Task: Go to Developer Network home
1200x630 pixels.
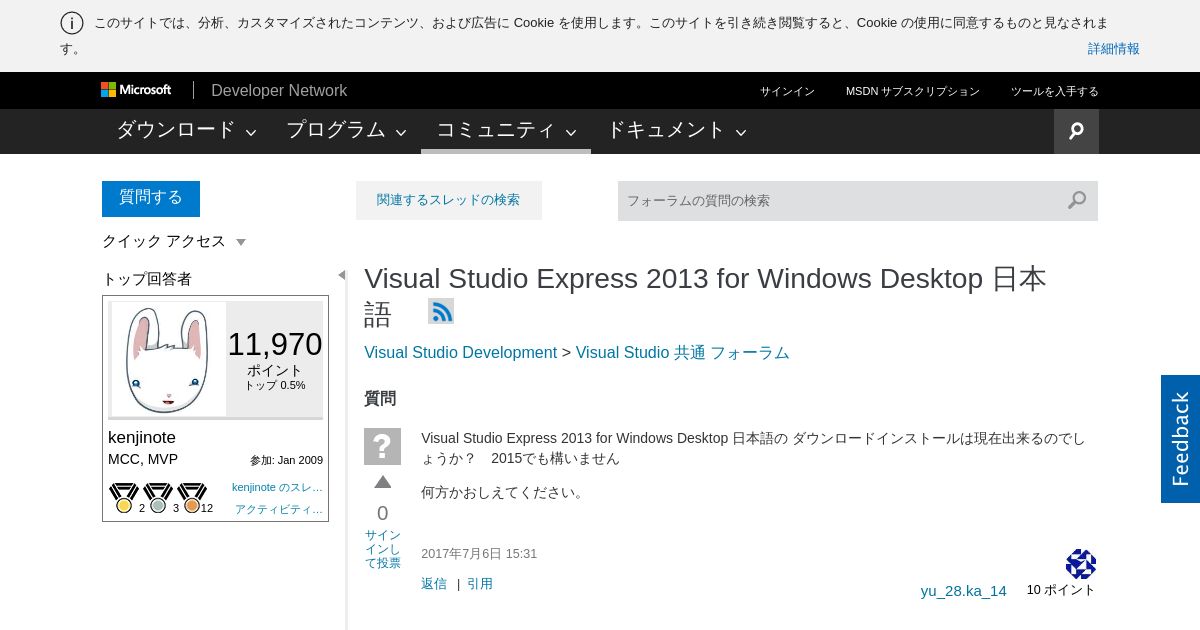Action: coord(279,90)
